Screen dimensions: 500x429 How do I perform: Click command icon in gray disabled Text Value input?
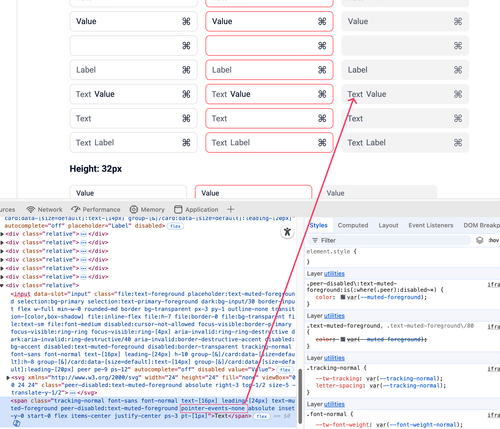pos(458,94)
